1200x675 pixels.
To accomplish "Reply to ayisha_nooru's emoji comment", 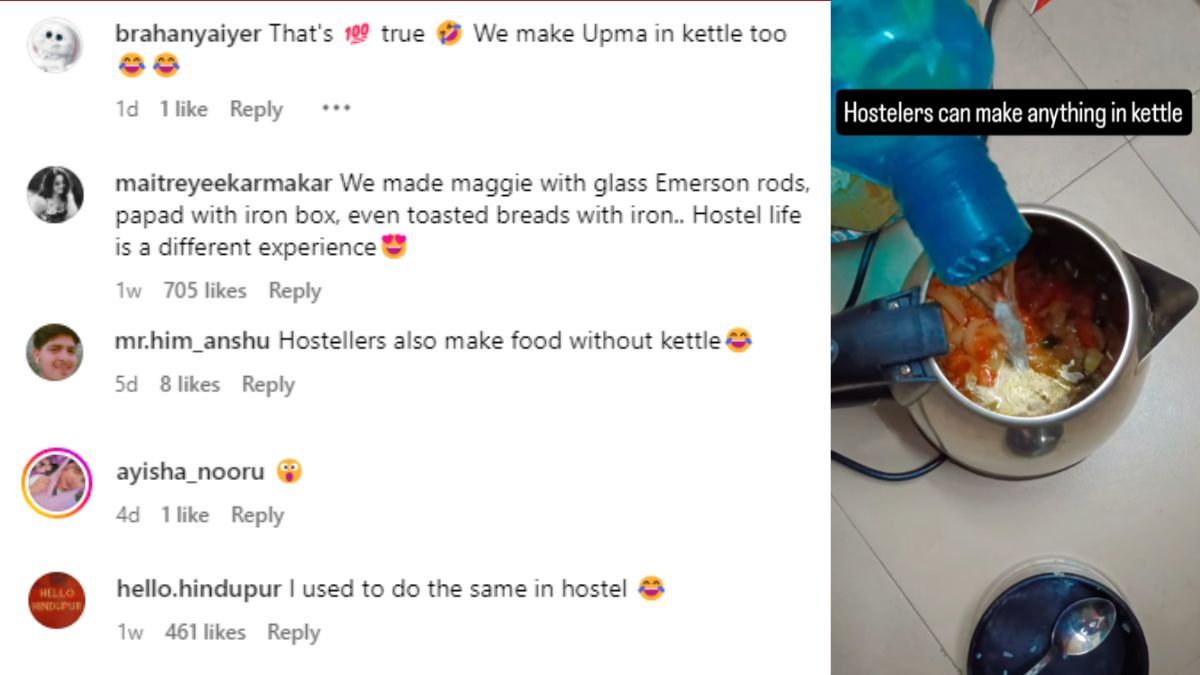I will click(257, 515).
